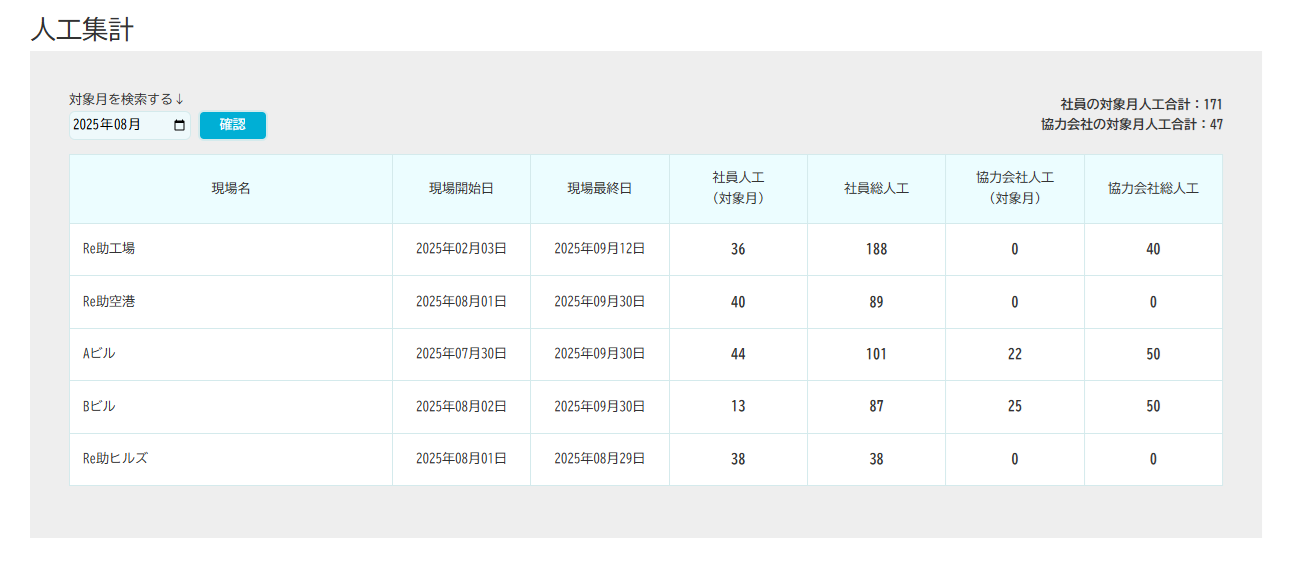Focus the 2025年08月 month input field

click(x=118, y=125)
